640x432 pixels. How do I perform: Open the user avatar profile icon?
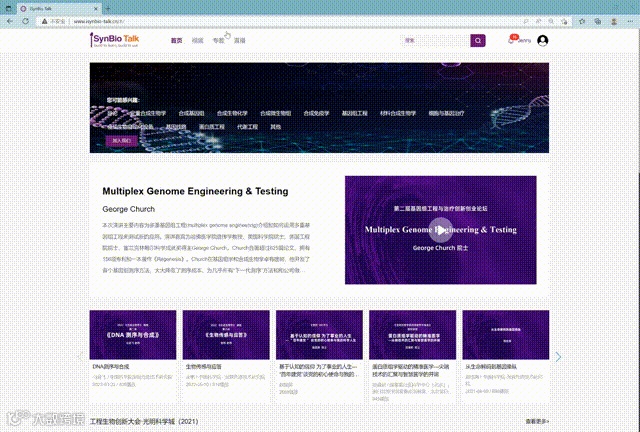(542, 40)
